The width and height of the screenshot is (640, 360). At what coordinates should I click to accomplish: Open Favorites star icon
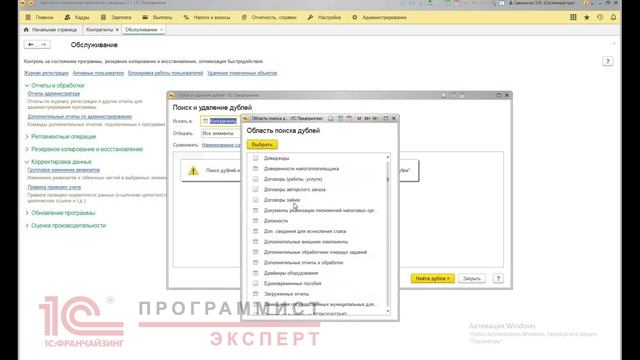587,17
